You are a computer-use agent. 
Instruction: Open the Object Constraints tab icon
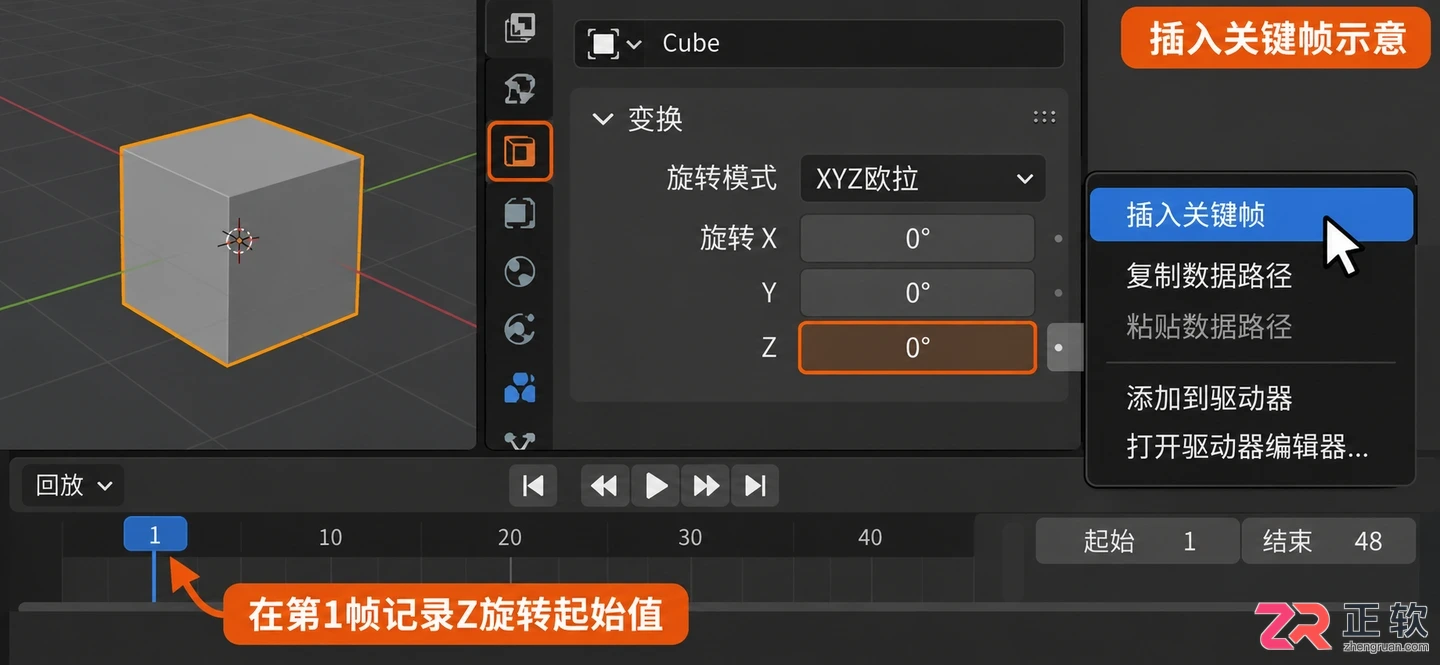click(x=520, y=387)
